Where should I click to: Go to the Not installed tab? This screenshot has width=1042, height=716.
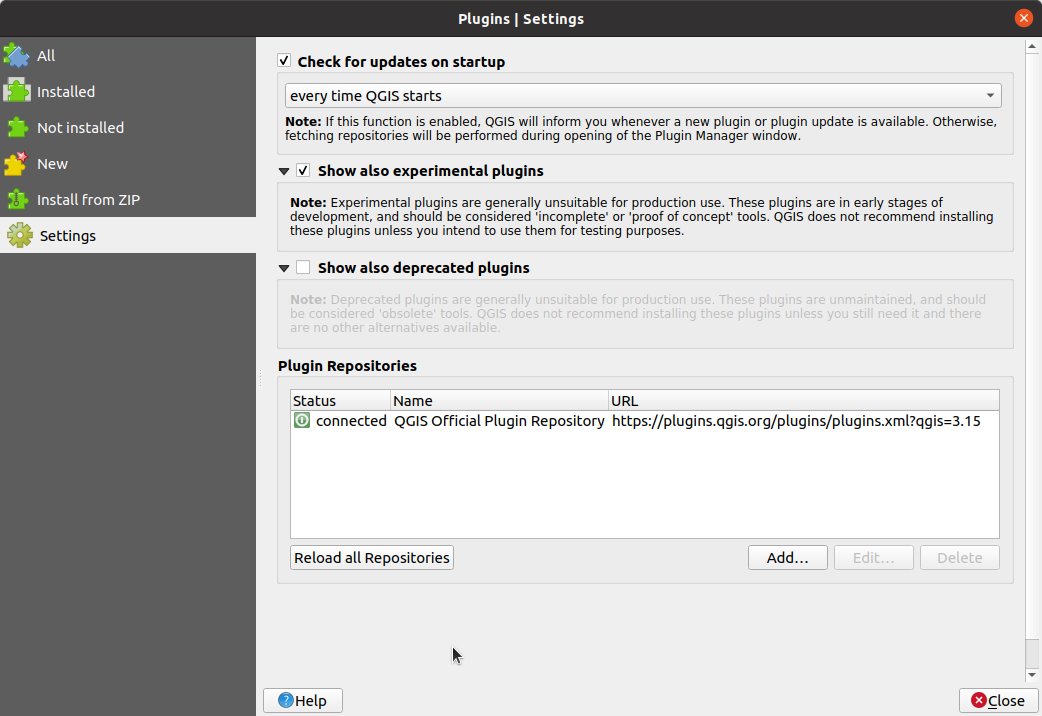[128, 128]
